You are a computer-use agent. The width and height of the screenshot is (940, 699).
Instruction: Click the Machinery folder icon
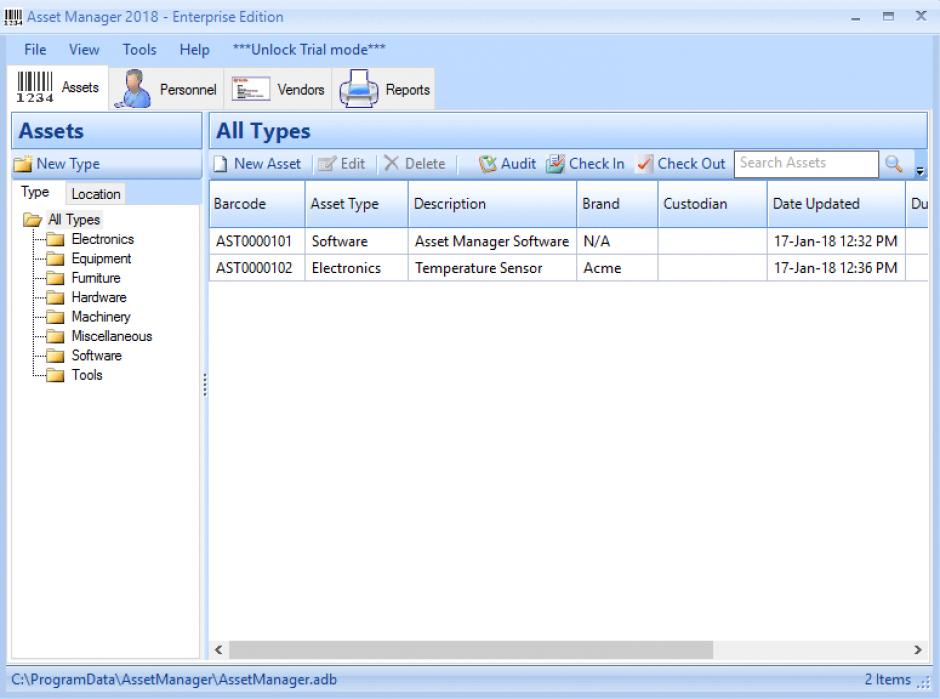tap(55, 317)
